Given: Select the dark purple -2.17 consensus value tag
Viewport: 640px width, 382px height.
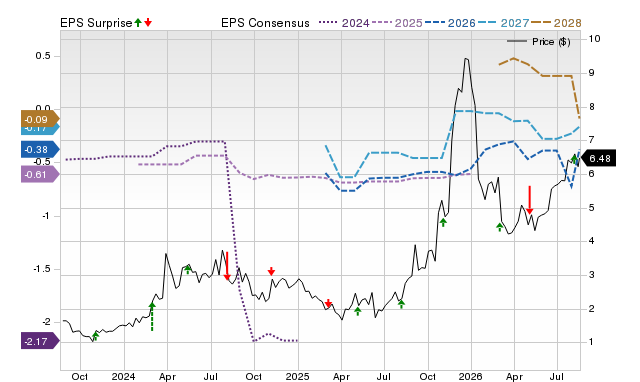Looking at the screenshot, I should coord(40,341).
